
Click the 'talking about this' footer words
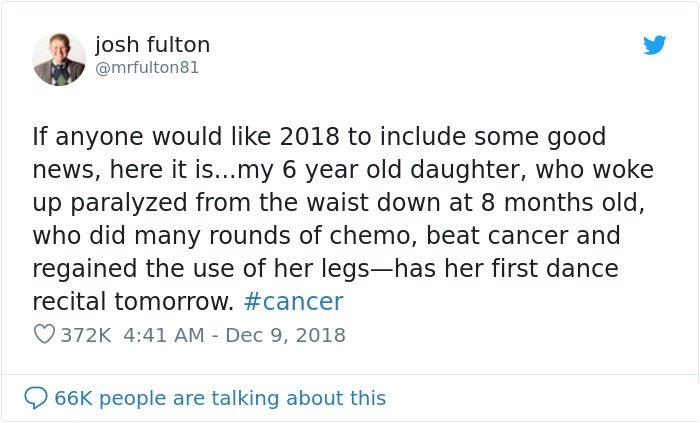pyautogui.click(x=298, y=398)
